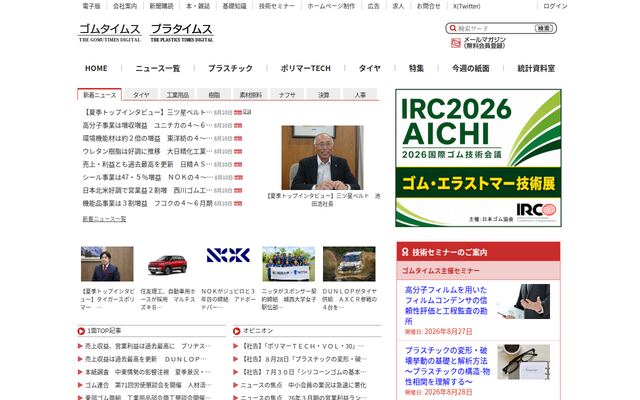Open プラスチック in the main navigation
This screenshot has height=400, width=640.
pyautogui.click(x=230, y=68)
